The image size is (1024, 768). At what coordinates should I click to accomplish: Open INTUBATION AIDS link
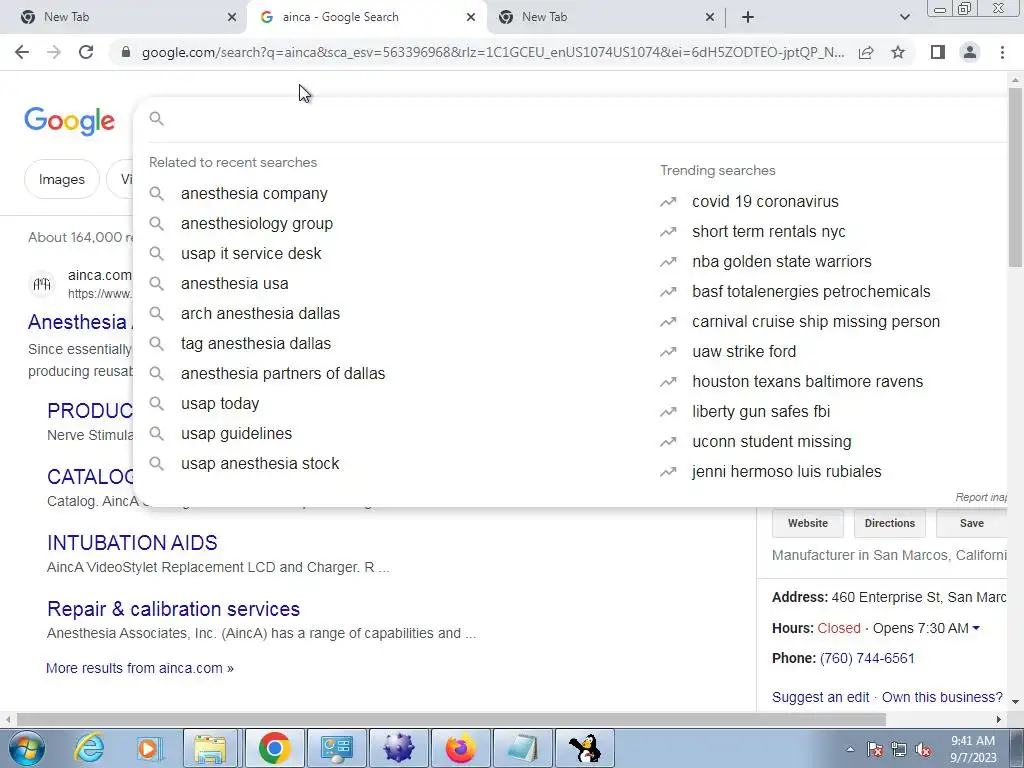[133, 543]
